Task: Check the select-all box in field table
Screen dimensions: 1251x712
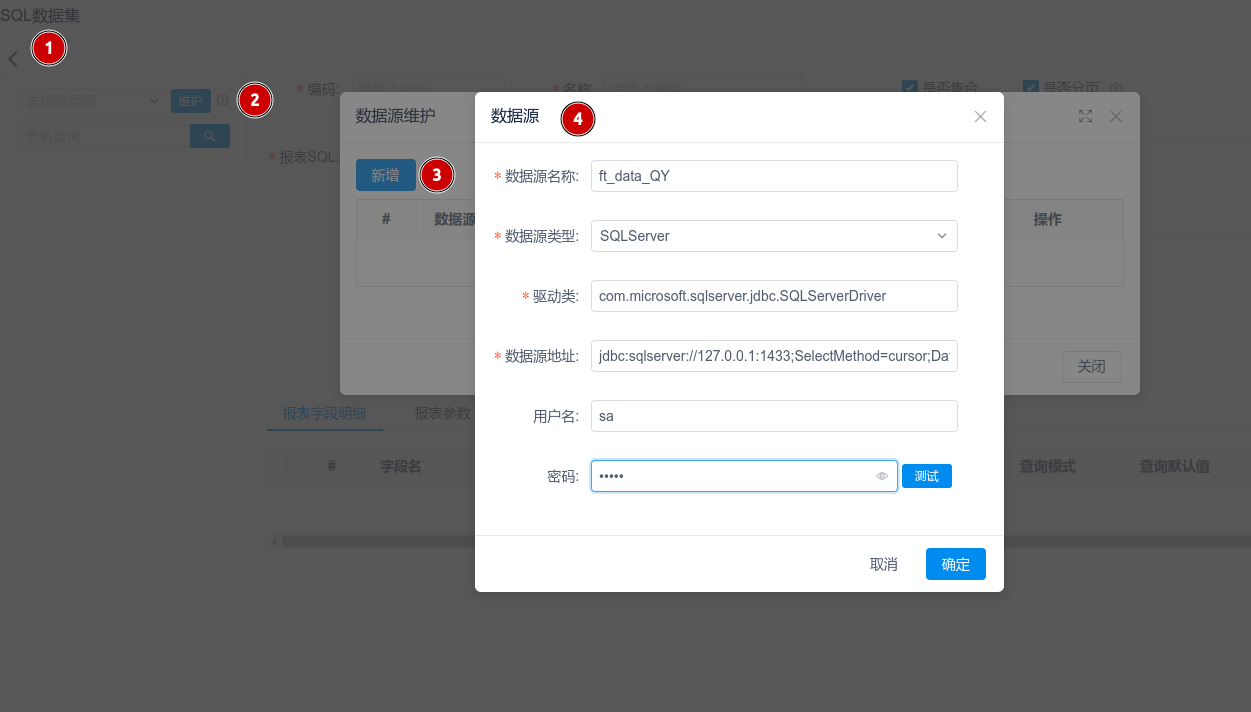Action: click(x=293, y=466)
